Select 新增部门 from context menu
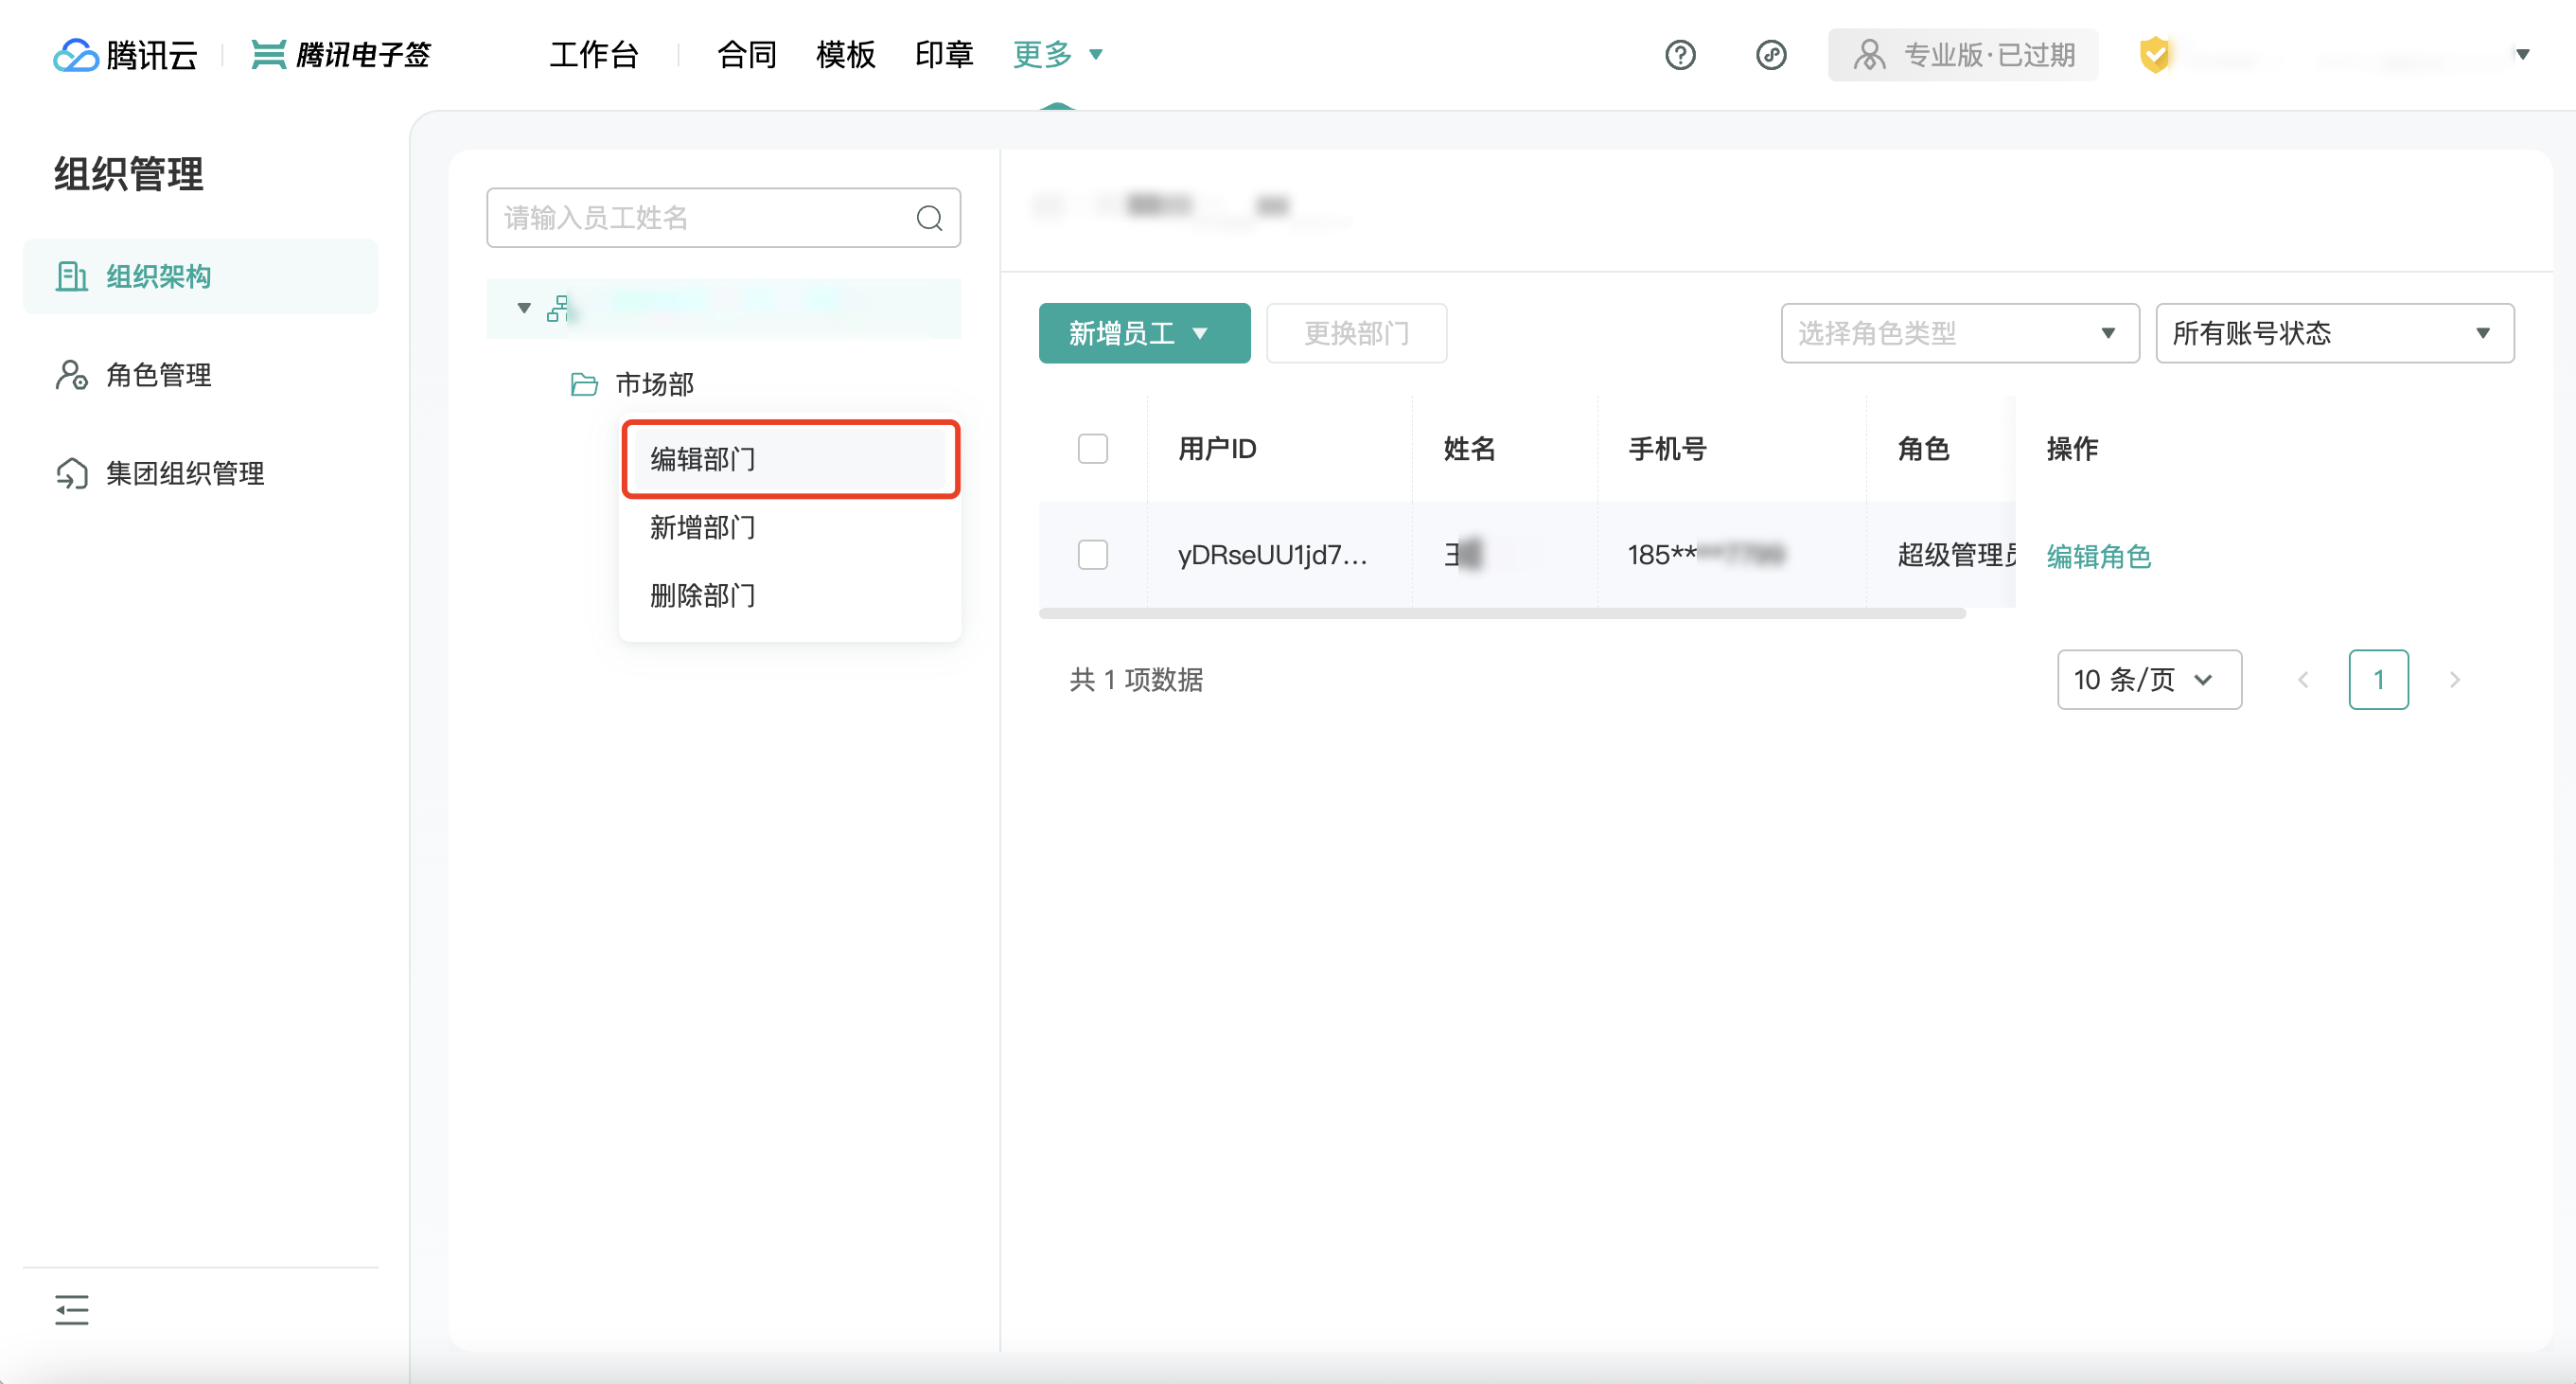2576x1384 pixels. tap(790, 527)
